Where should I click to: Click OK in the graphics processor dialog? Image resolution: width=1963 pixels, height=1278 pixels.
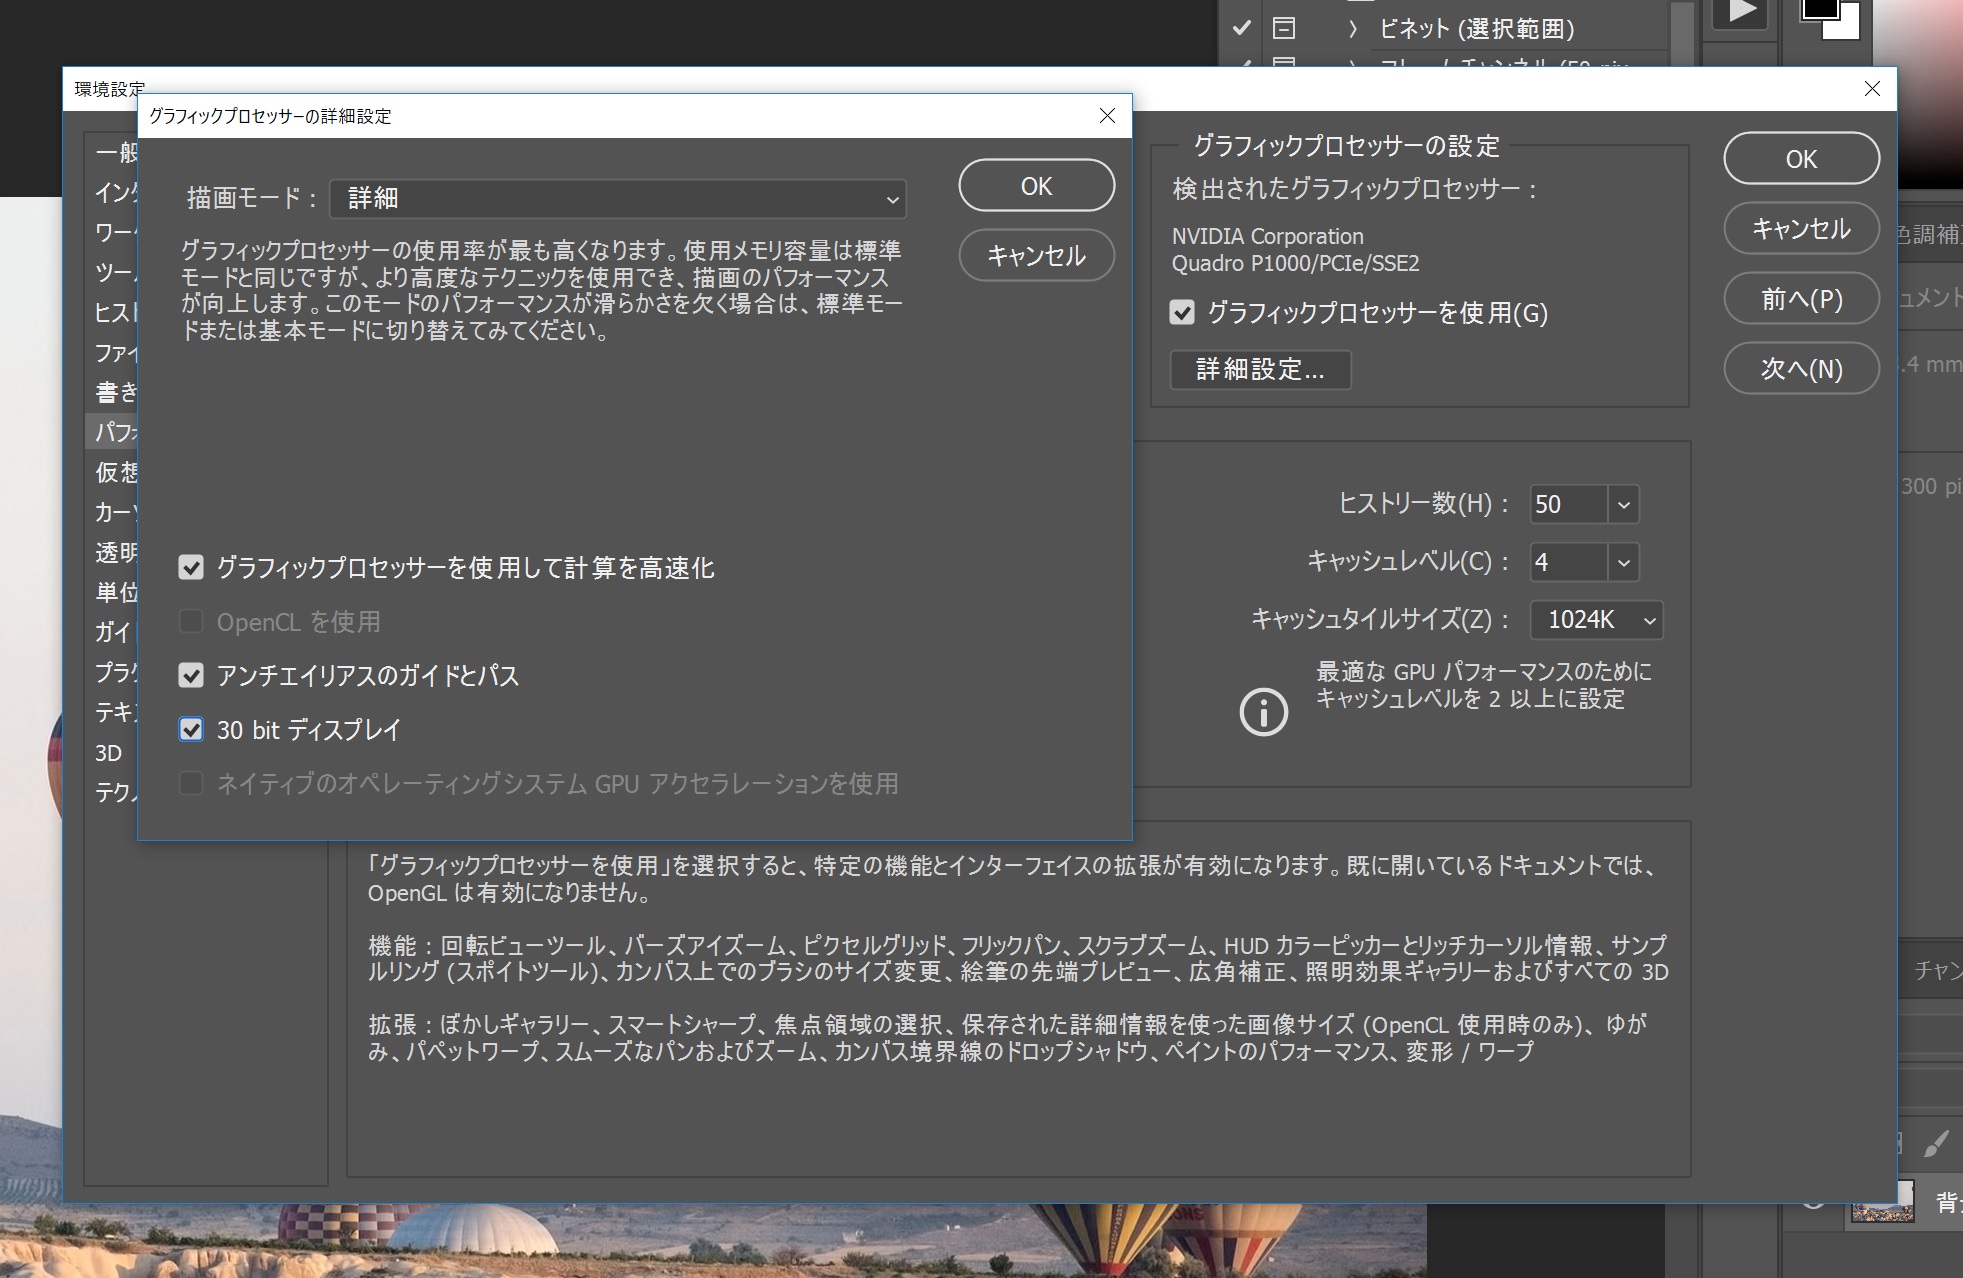[x=1036, y=185]
